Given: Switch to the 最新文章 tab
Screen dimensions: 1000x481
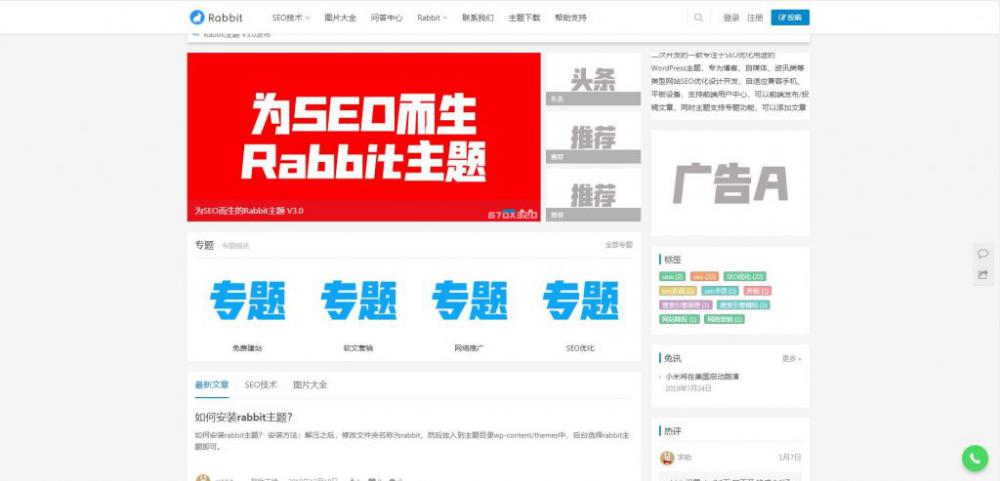Looking at the screenshot, I should [x=212, y=385].
